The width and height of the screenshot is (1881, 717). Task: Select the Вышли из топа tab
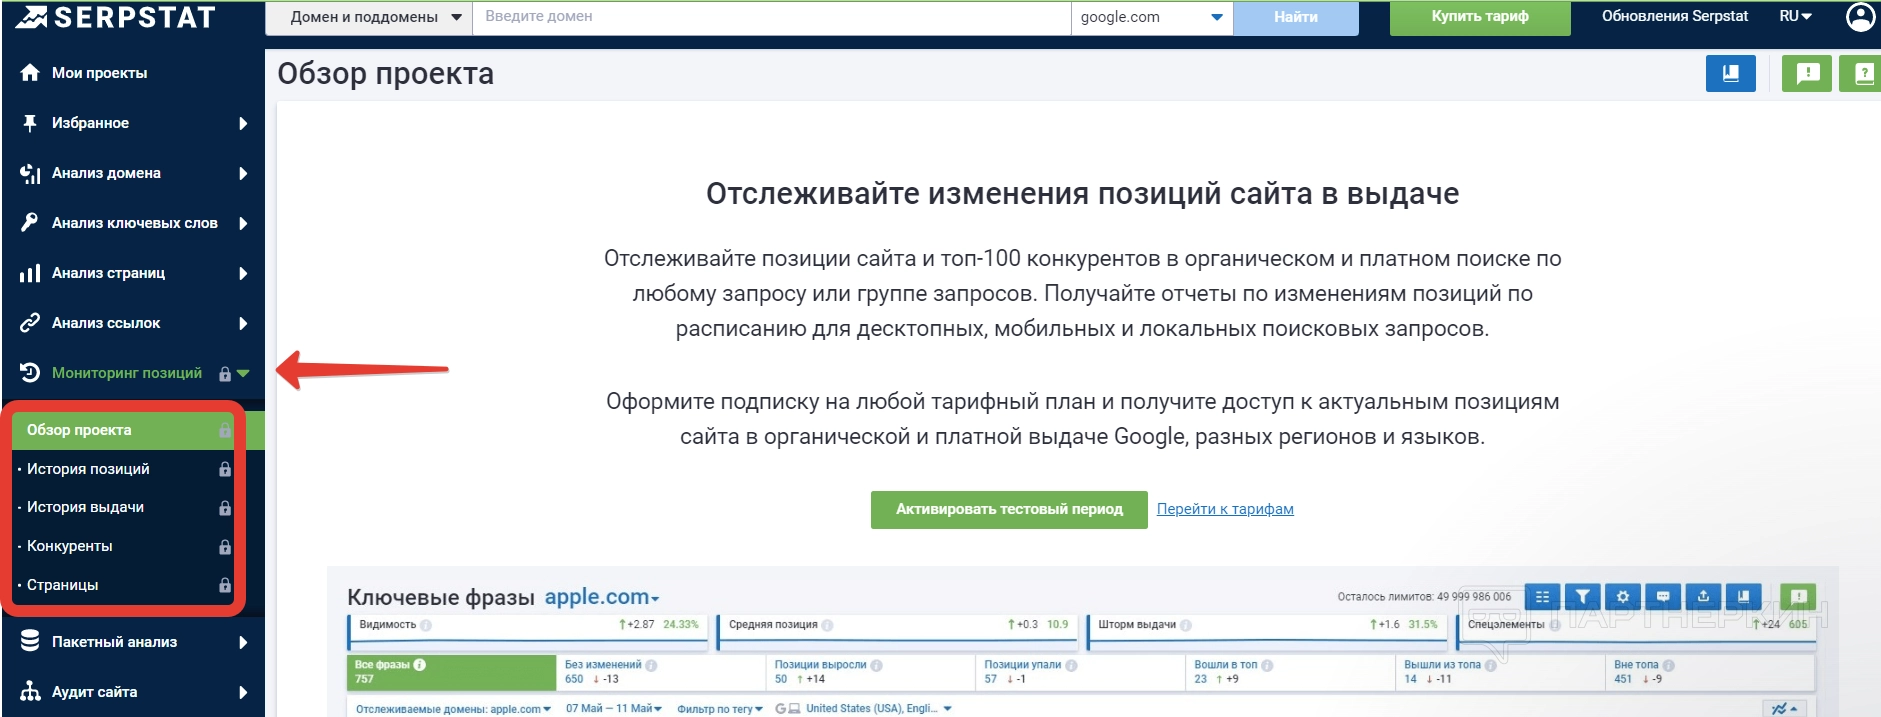click(x=1501, y=672)
